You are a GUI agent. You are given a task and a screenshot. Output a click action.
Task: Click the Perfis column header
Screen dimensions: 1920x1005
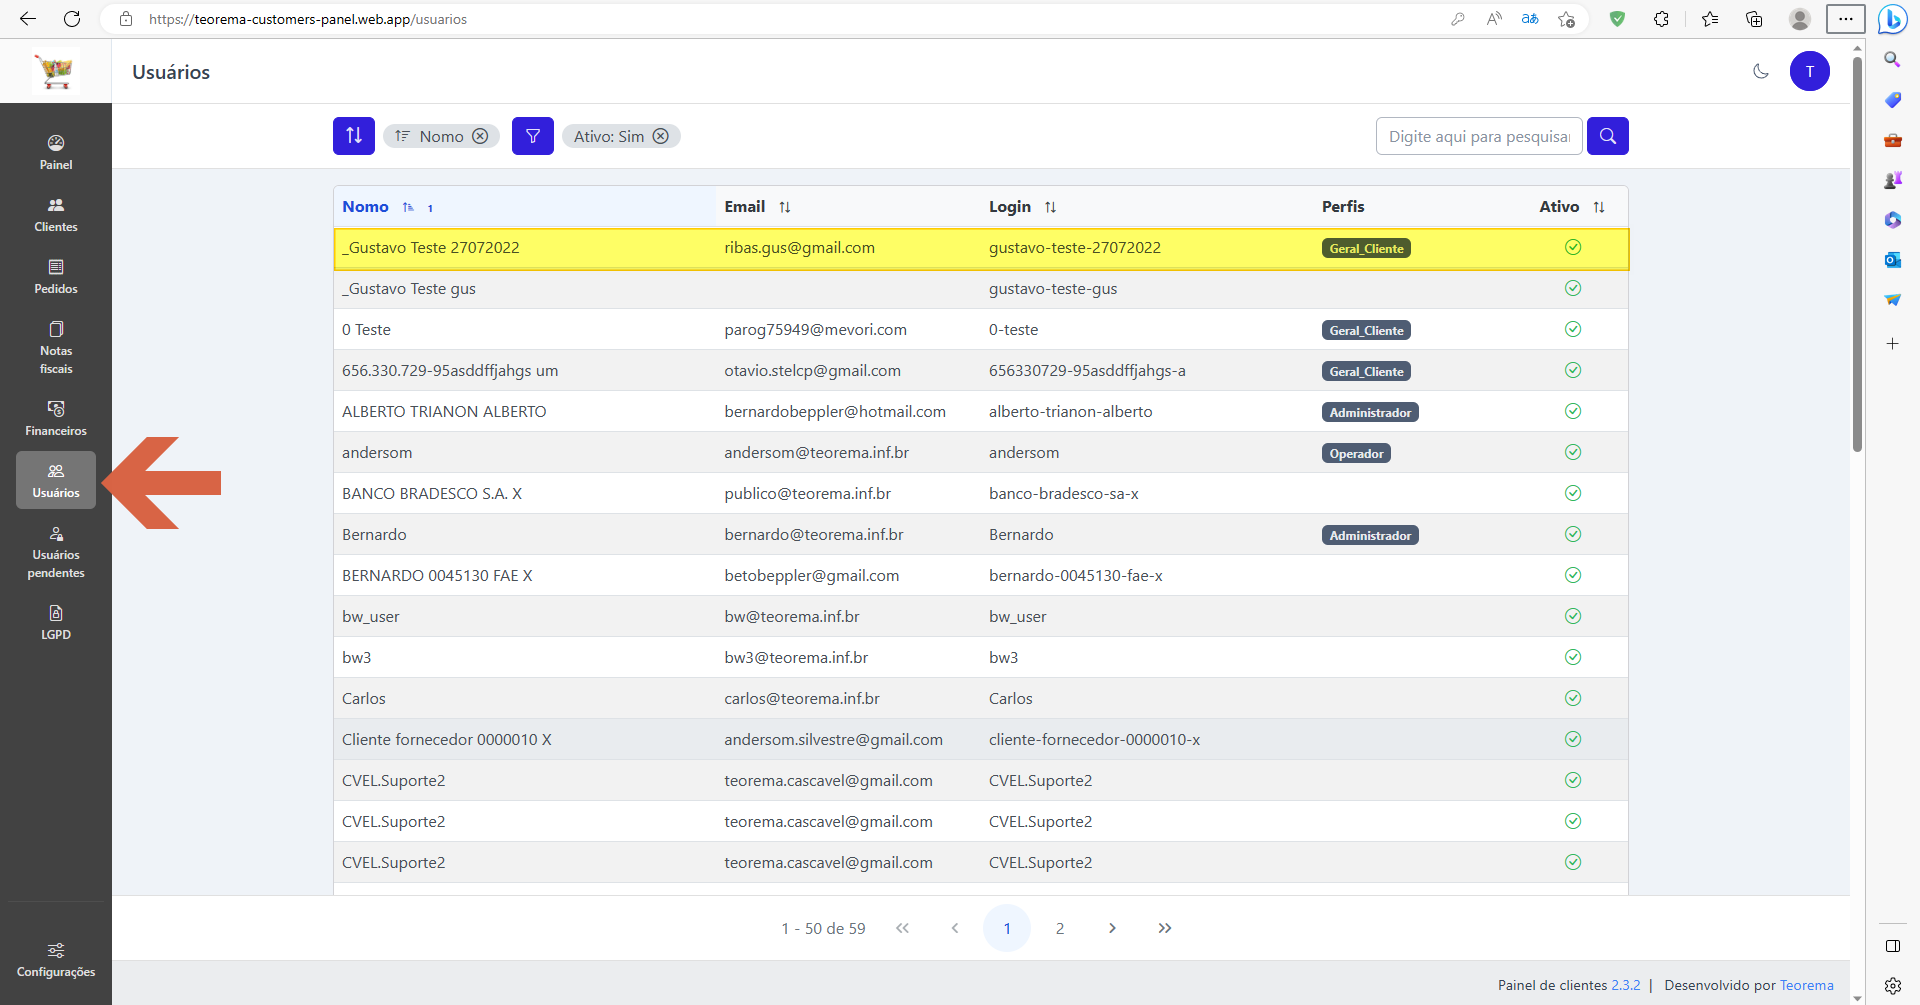[1343, 207]
